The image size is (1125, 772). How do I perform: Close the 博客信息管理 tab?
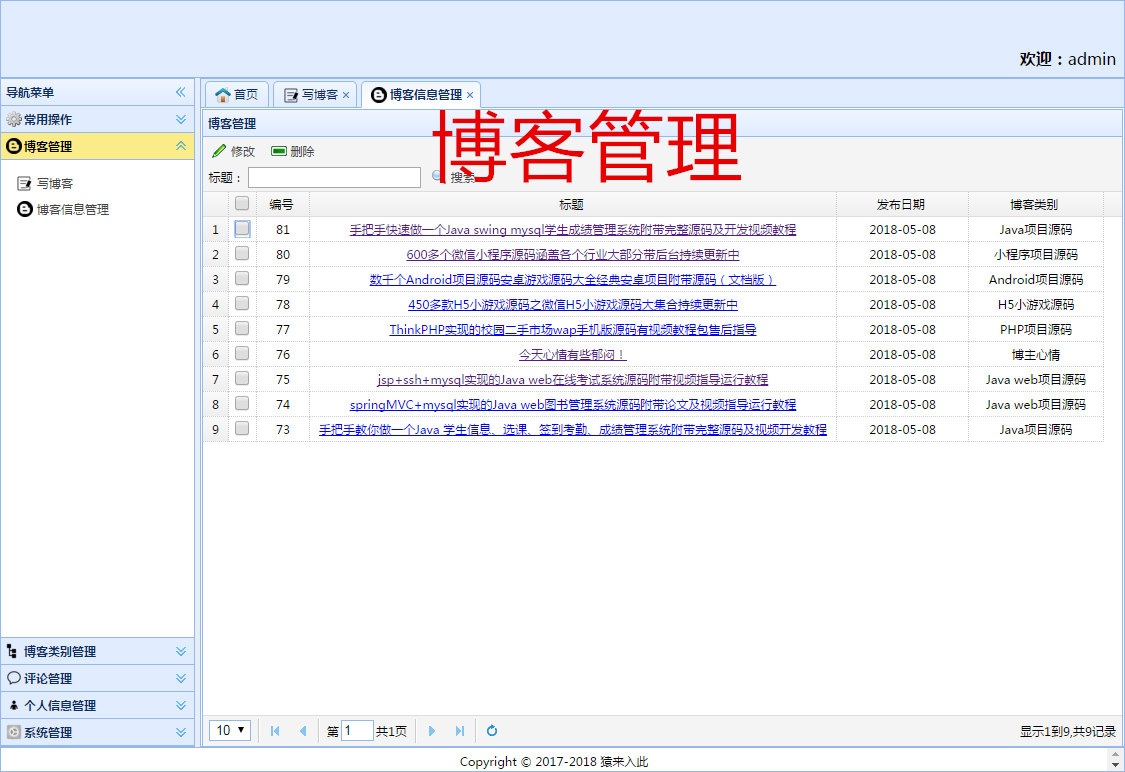(x=470, y=95)
